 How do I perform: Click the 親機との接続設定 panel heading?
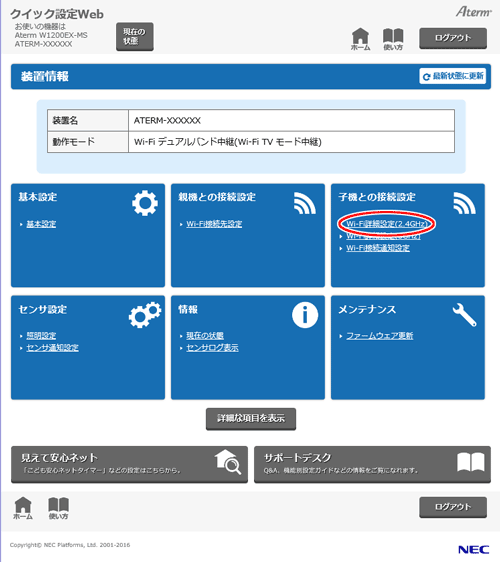[x=217, y=197]
